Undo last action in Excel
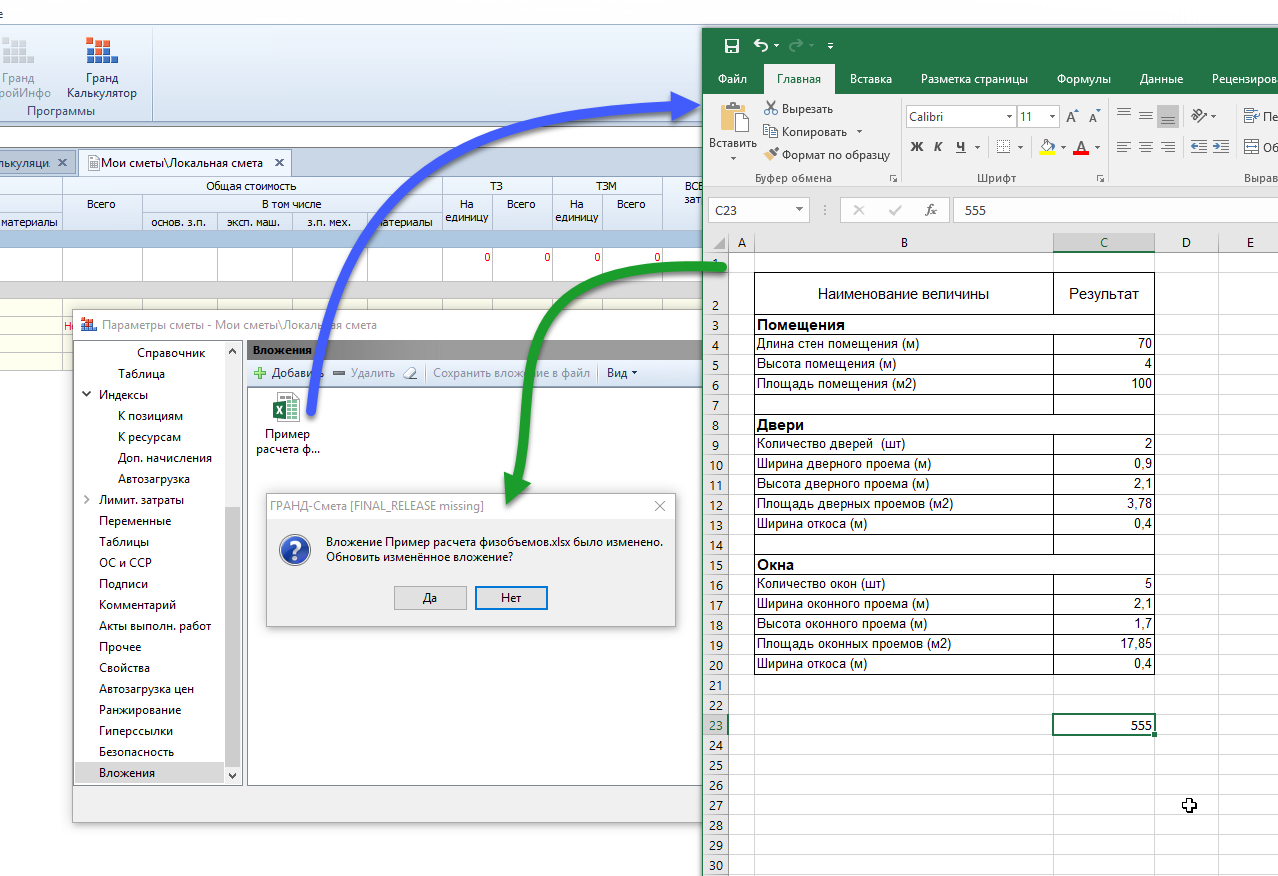1278x876 pixels. coord(761,45)
